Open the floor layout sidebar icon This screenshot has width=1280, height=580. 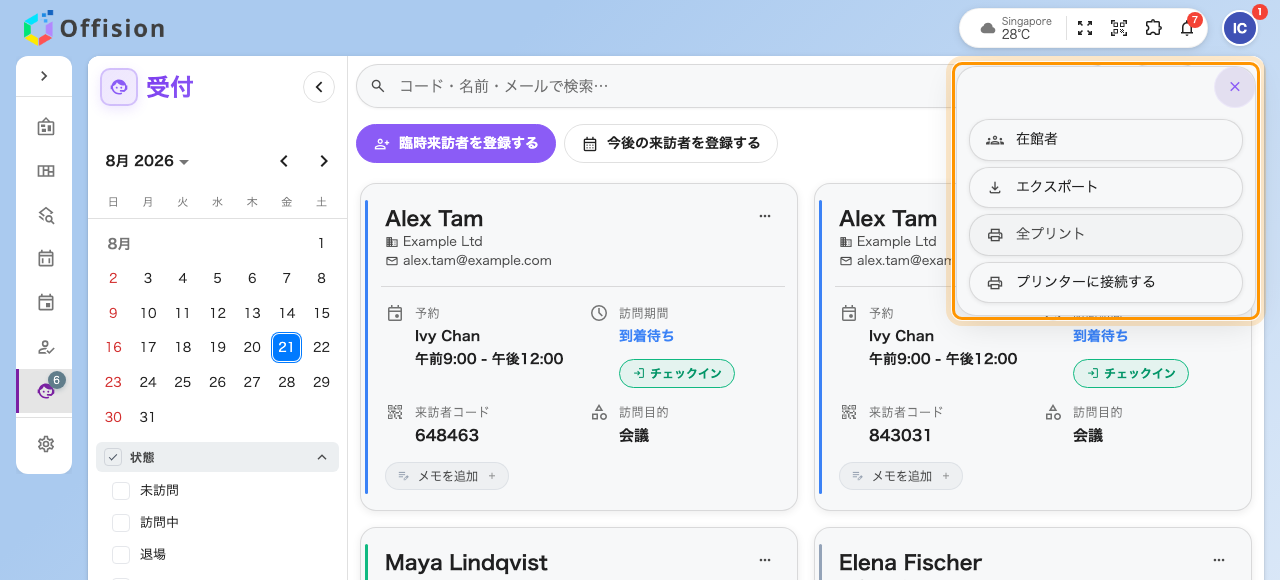[45, 171]
